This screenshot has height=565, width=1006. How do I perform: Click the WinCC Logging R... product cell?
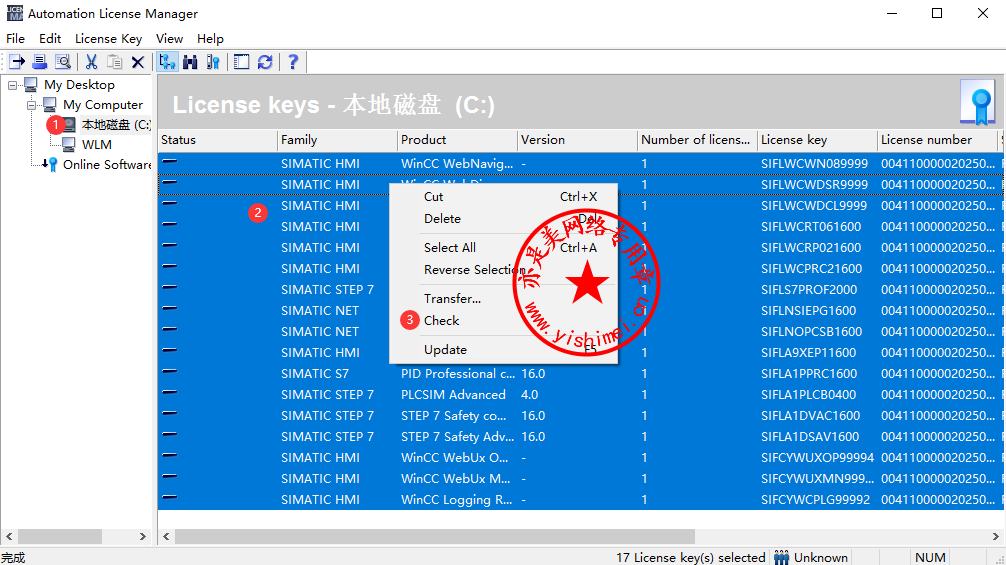coord(456,500)
